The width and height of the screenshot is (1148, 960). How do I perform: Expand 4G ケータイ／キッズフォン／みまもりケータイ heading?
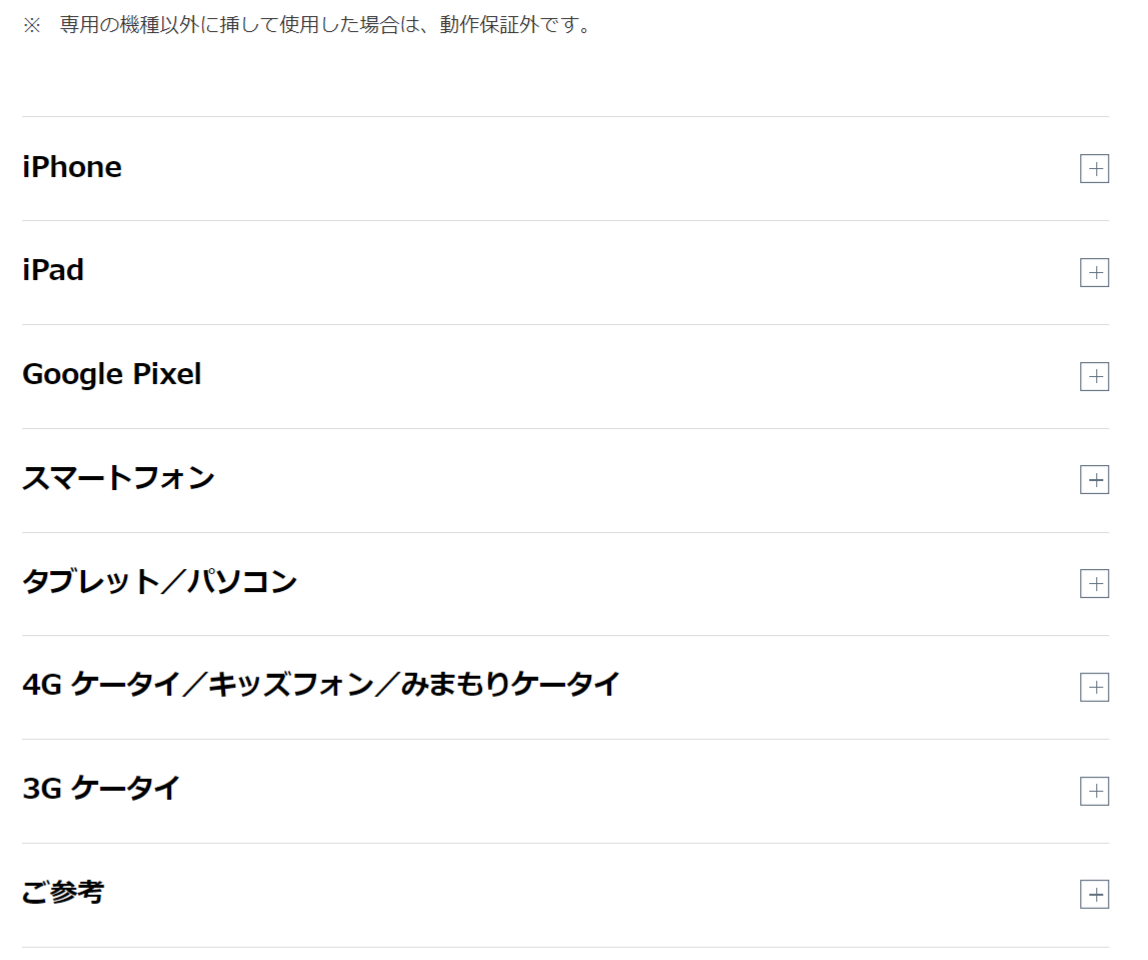coord(321,686)
